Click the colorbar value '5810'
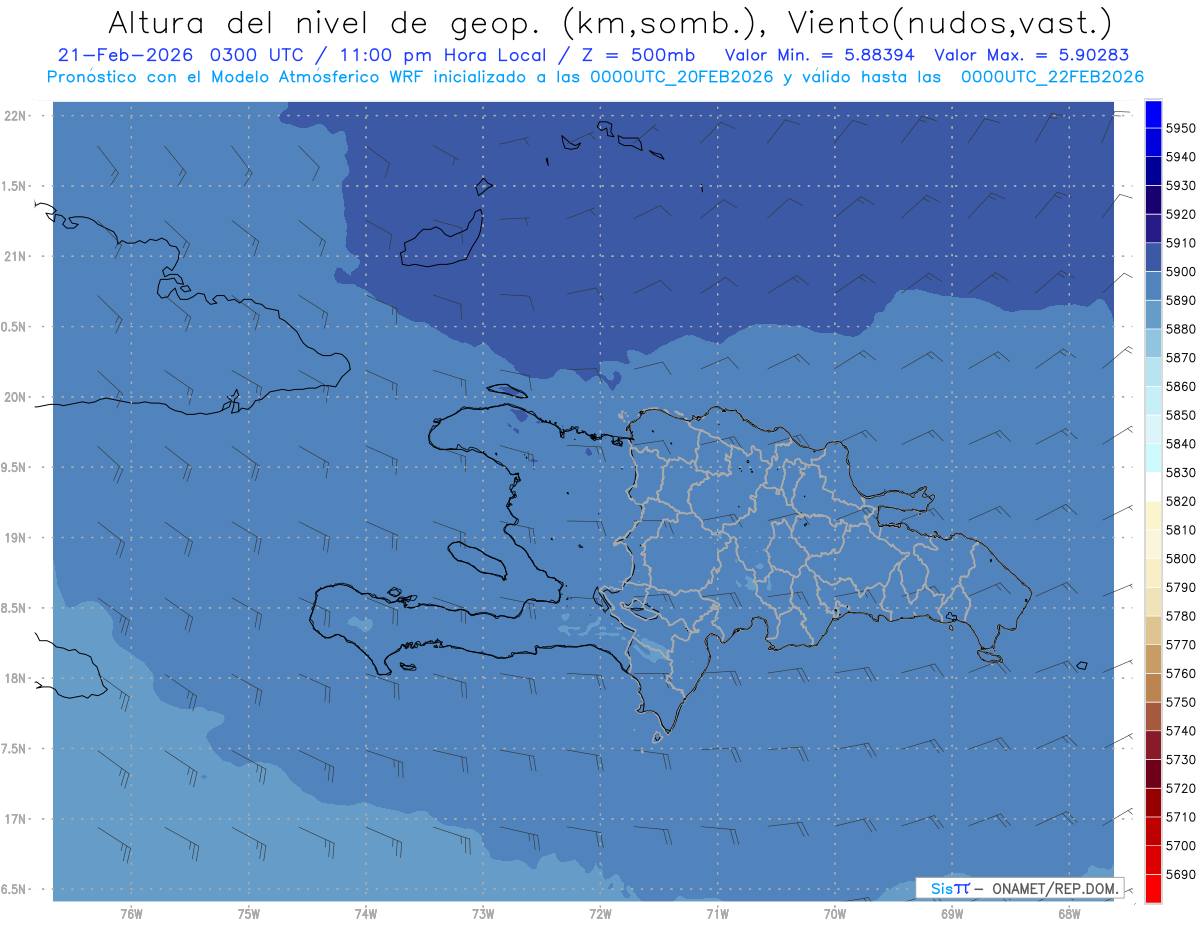Image resolution: width=1200 pixels, height=927 pixels. [x=1180, y=530]
